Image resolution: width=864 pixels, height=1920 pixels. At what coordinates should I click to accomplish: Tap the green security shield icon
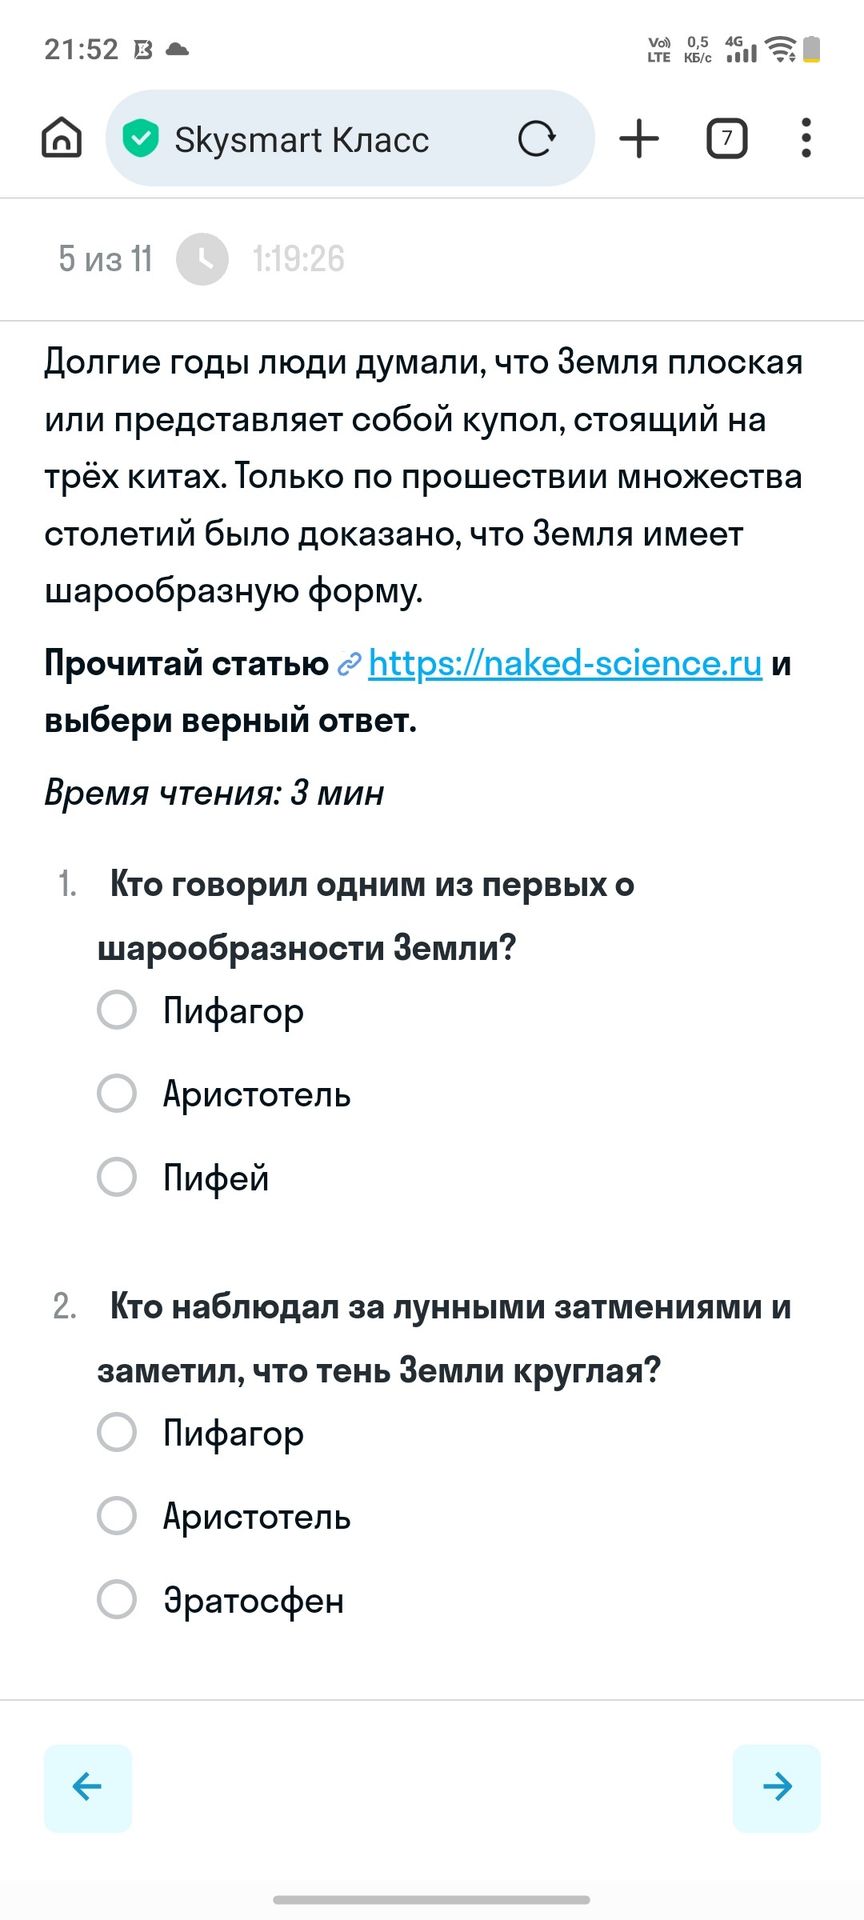[141, 138]
